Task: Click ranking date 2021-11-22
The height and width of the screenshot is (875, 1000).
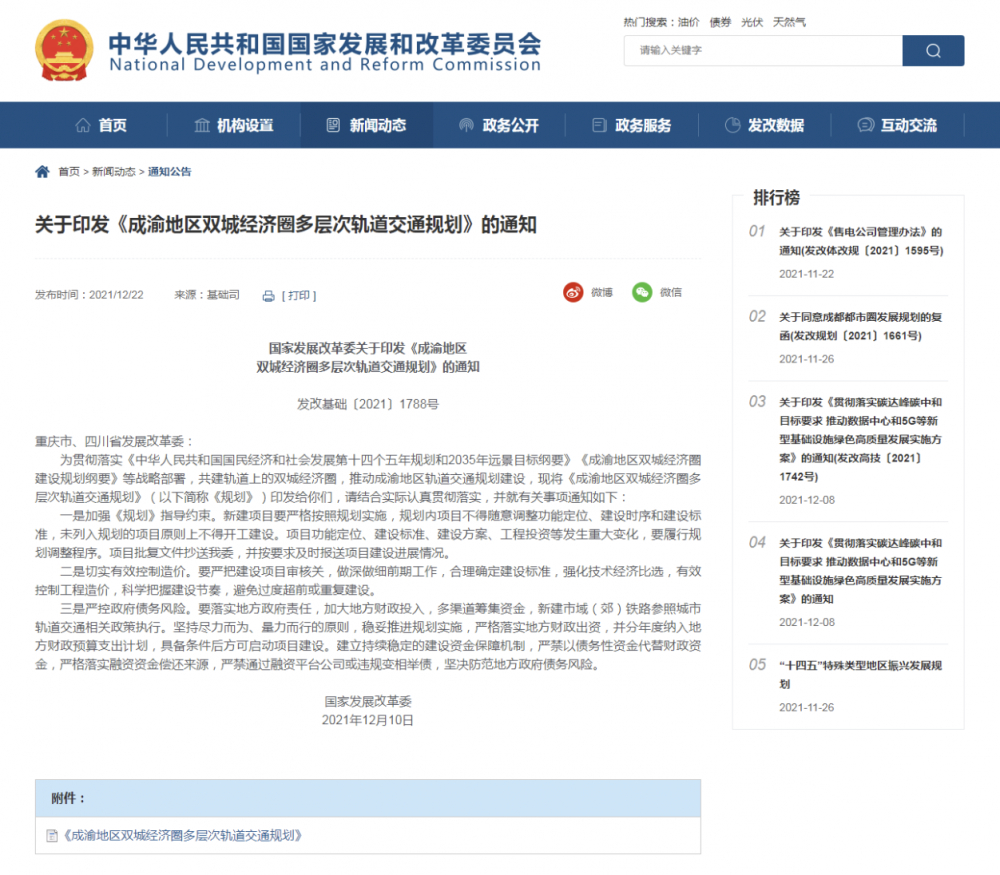Action: click(x=807, y=274)
